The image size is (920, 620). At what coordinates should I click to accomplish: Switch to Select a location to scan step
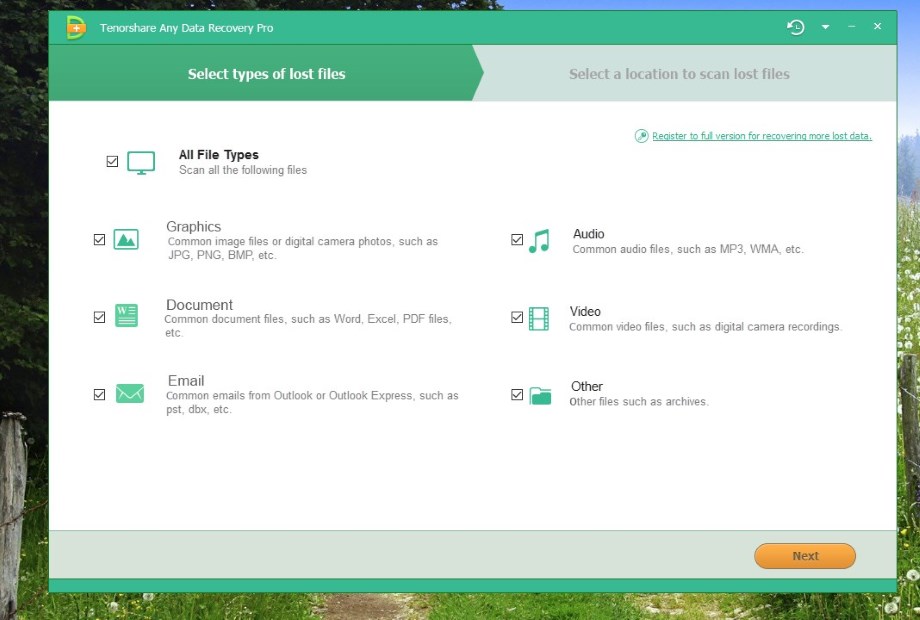point(679,74)
